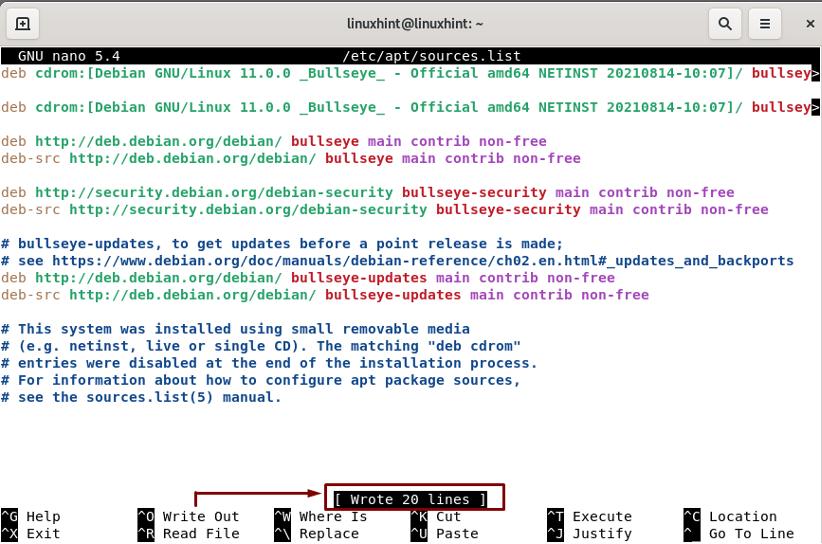Click the ^\ Replace shortcut
This screenshot has width=822, height=544.
317,534
